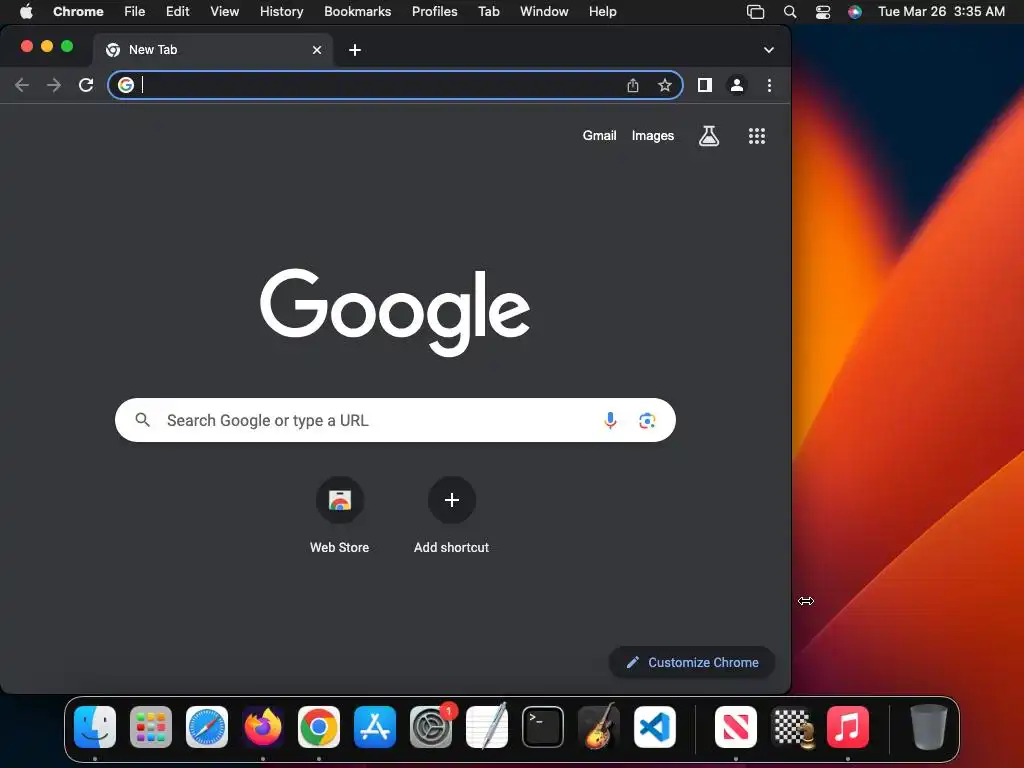Open the Help menu
Viewport: 1024px width, 768px height.
(602, 11)
